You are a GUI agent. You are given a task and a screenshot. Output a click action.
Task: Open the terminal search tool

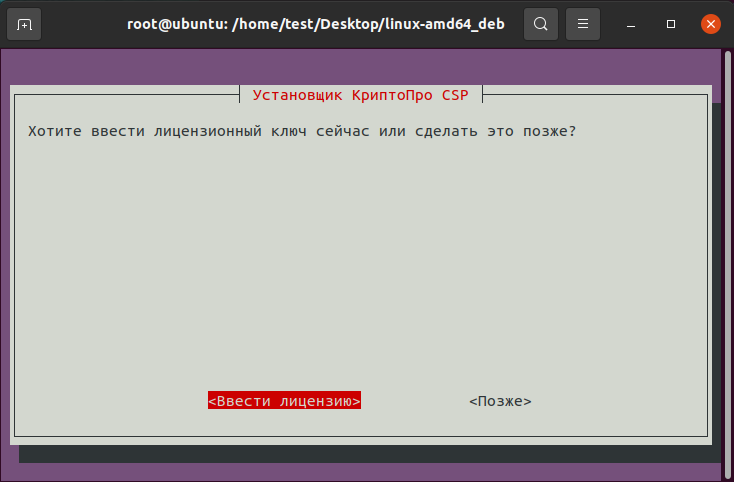[x=541, y=24]
